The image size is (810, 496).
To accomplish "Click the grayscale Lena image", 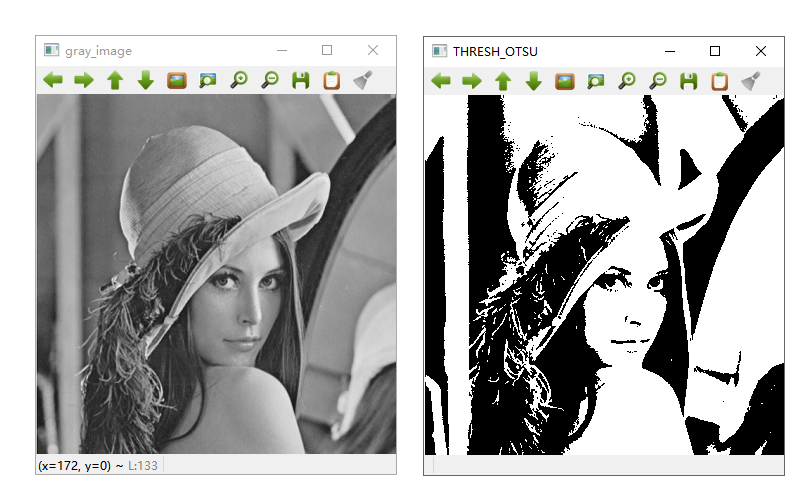I will (x=216, y=274).
